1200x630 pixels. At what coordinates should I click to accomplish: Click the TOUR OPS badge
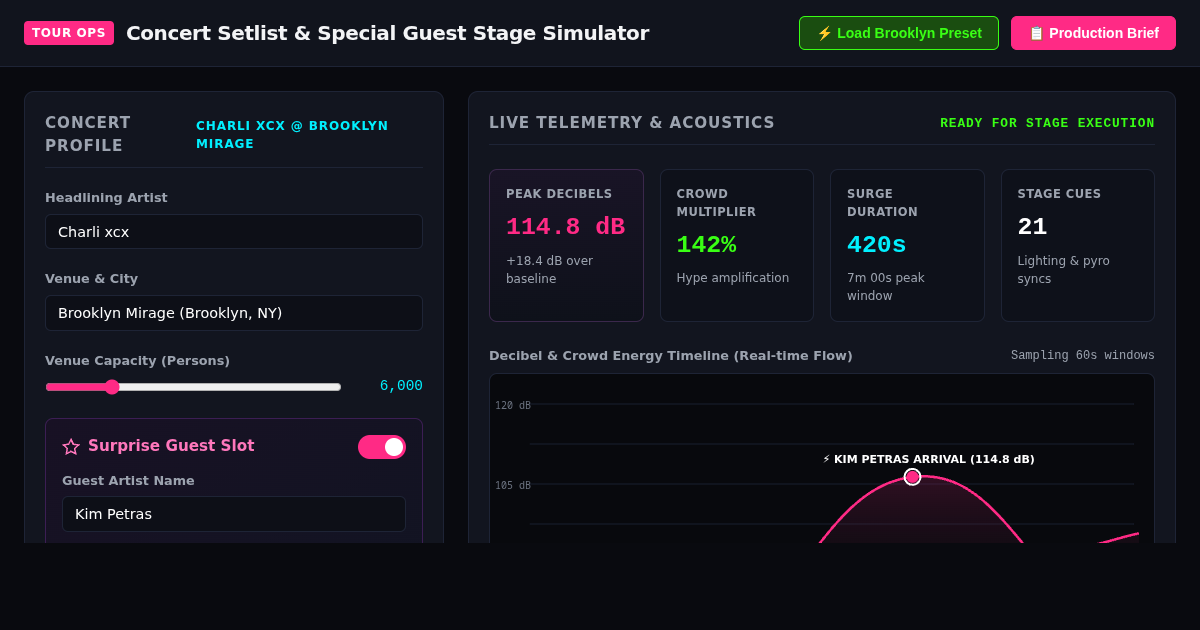[69, 33]
